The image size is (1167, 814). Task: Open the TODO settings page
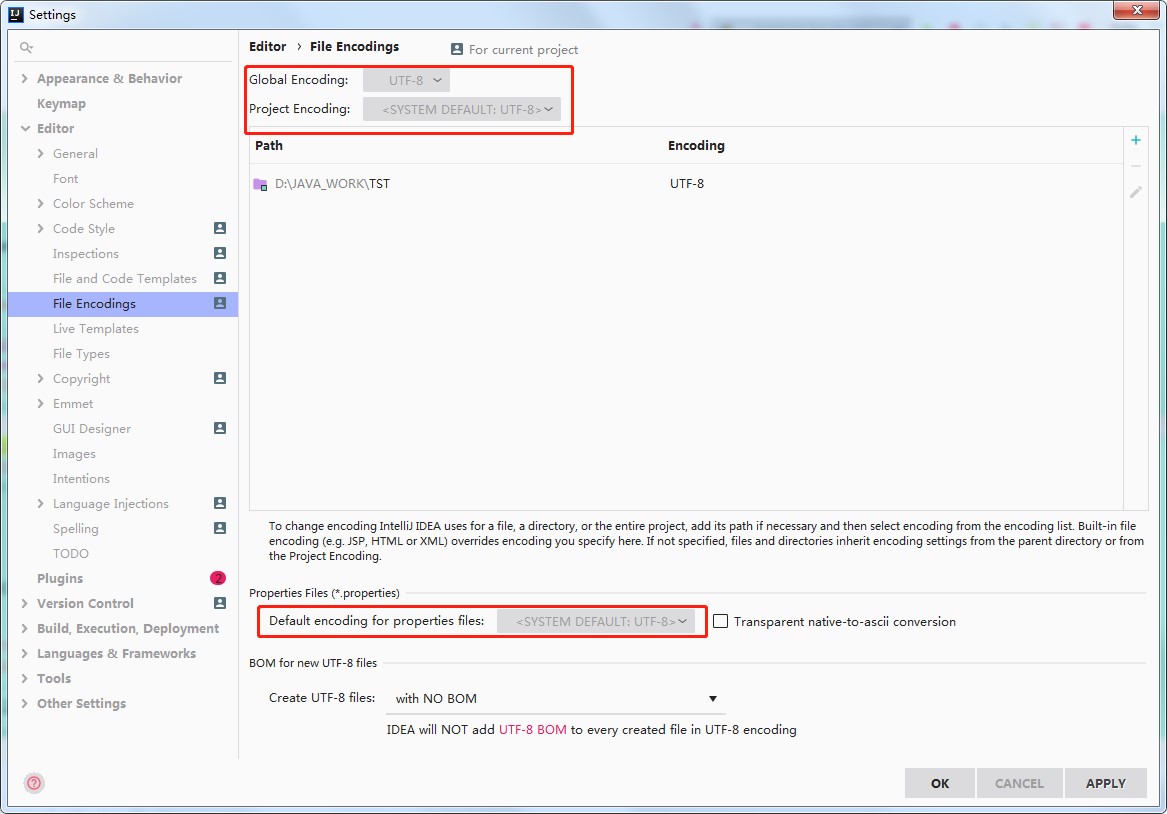pyautogui.click(x=71, y=554)
